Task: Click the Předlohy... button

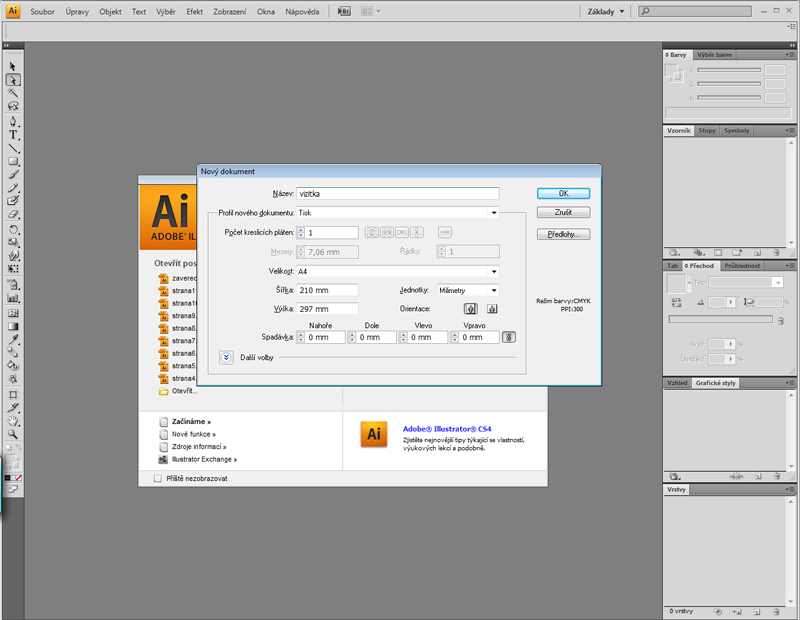Action: 563,234
